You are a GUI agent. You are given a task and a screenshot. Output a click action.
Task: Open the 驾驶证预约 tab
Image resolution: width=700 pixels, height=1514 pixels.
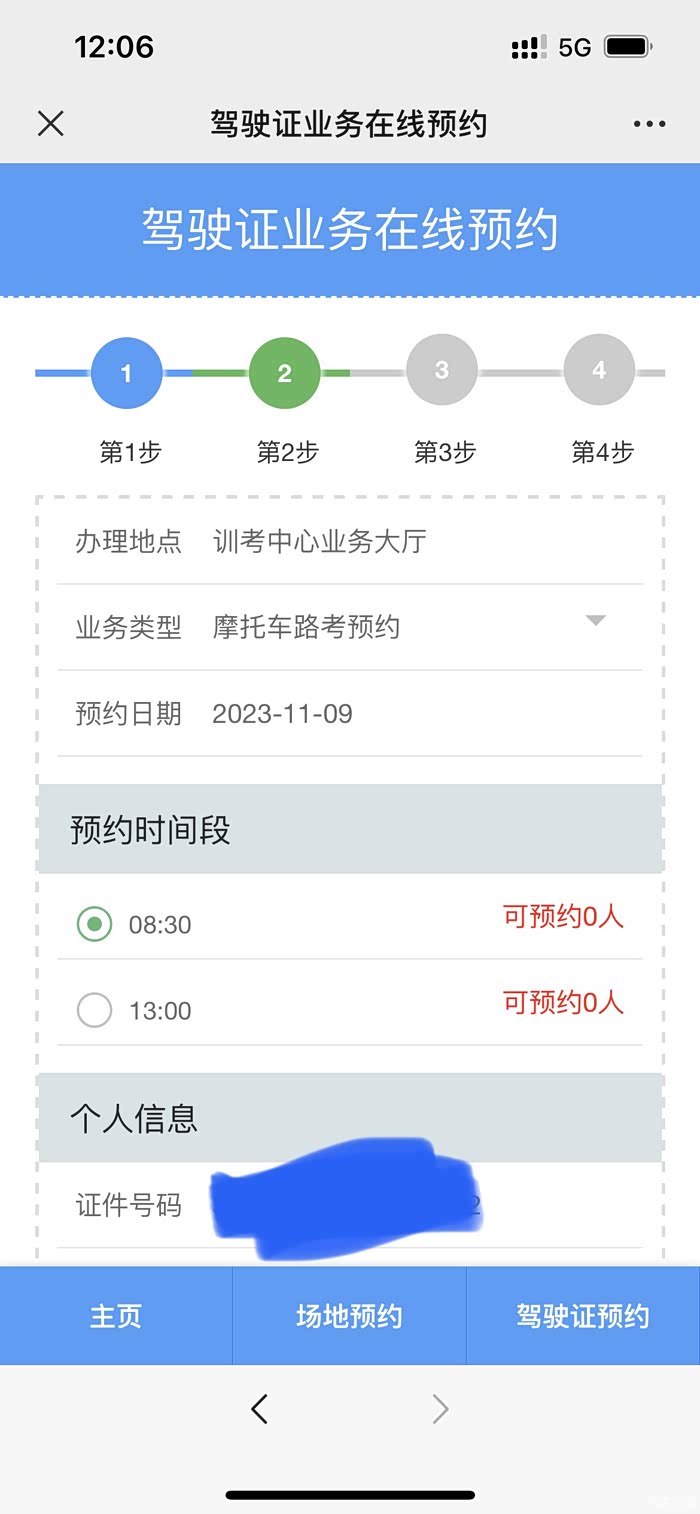[x=582, y=1316]
